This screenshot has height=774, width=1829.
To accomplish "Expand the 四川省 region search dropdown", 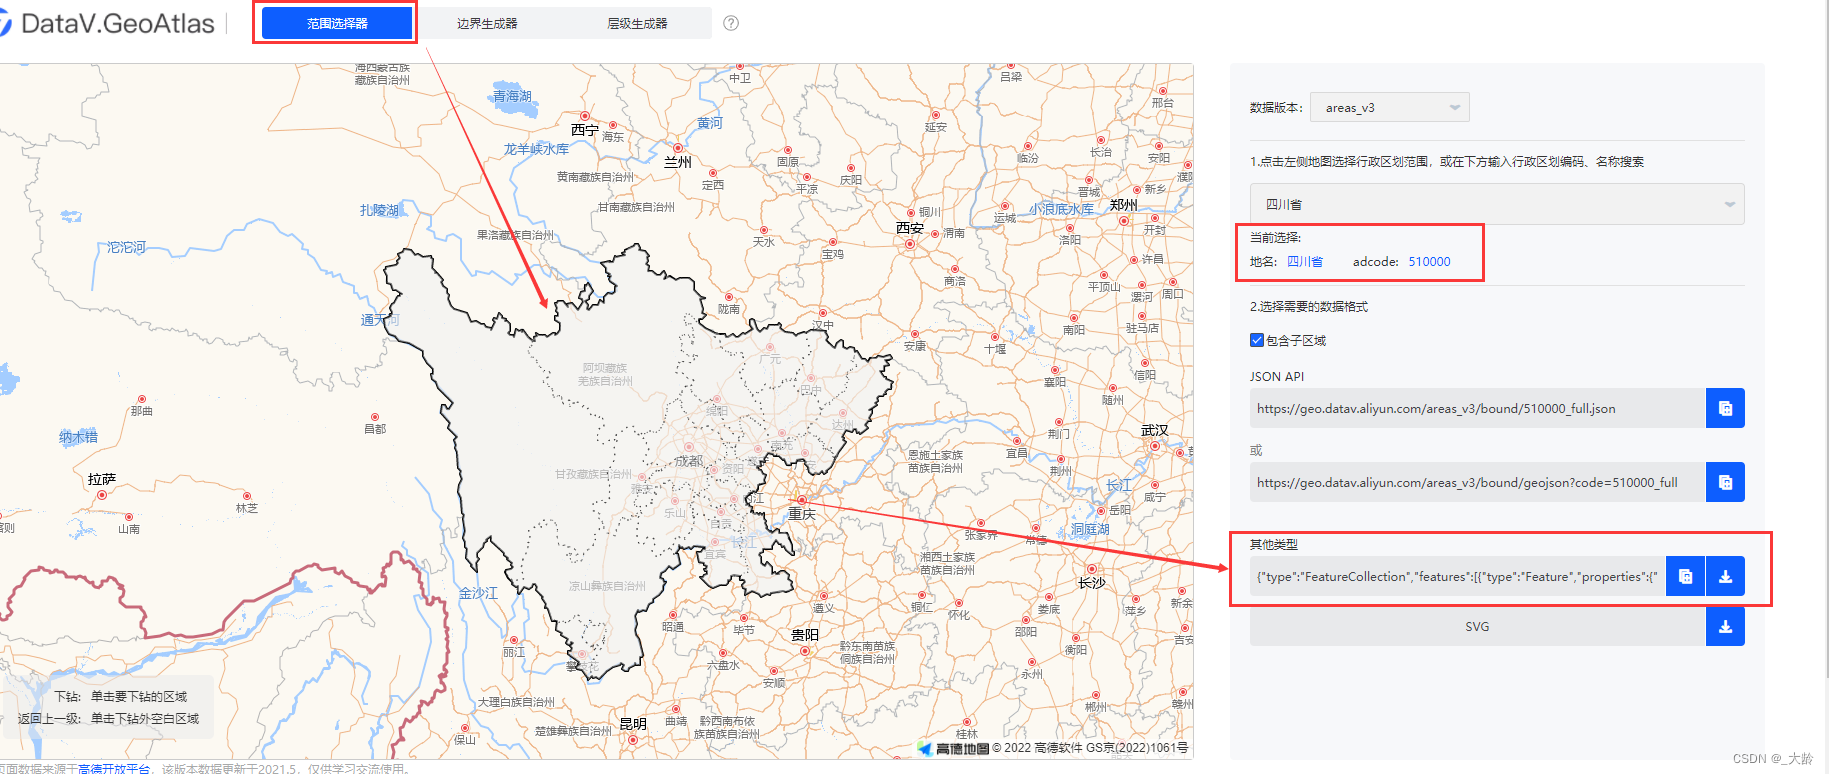I will 1497,204.
